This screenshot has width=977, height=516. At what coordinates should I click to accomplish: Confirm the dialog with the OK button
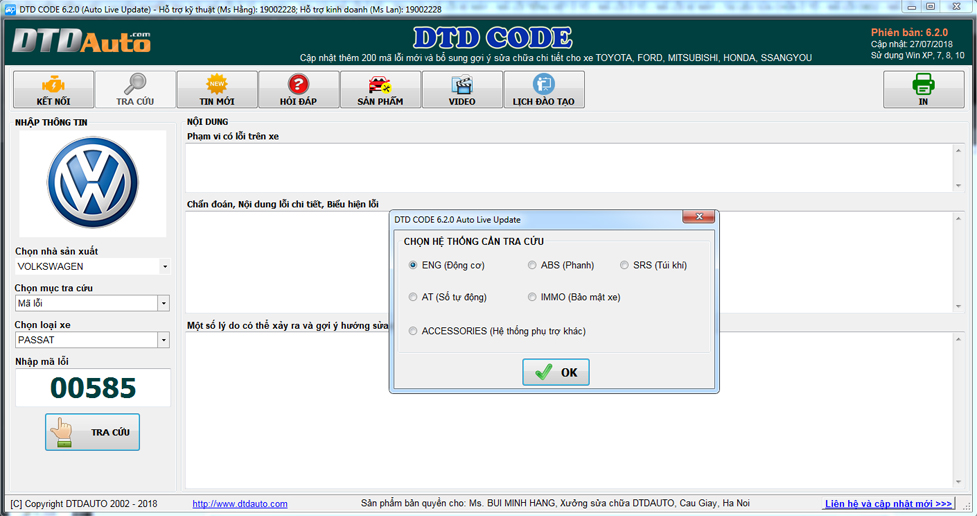tap(556, 372)
